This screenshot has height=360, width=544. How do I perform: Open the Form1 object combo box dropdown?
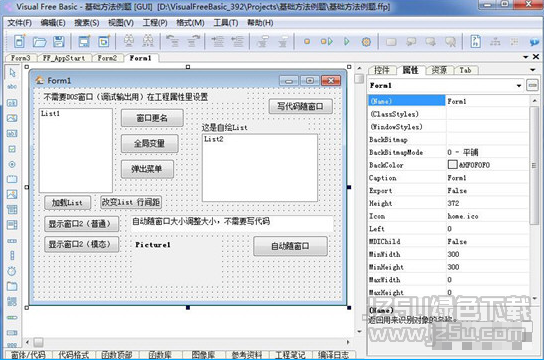(519, 85)
